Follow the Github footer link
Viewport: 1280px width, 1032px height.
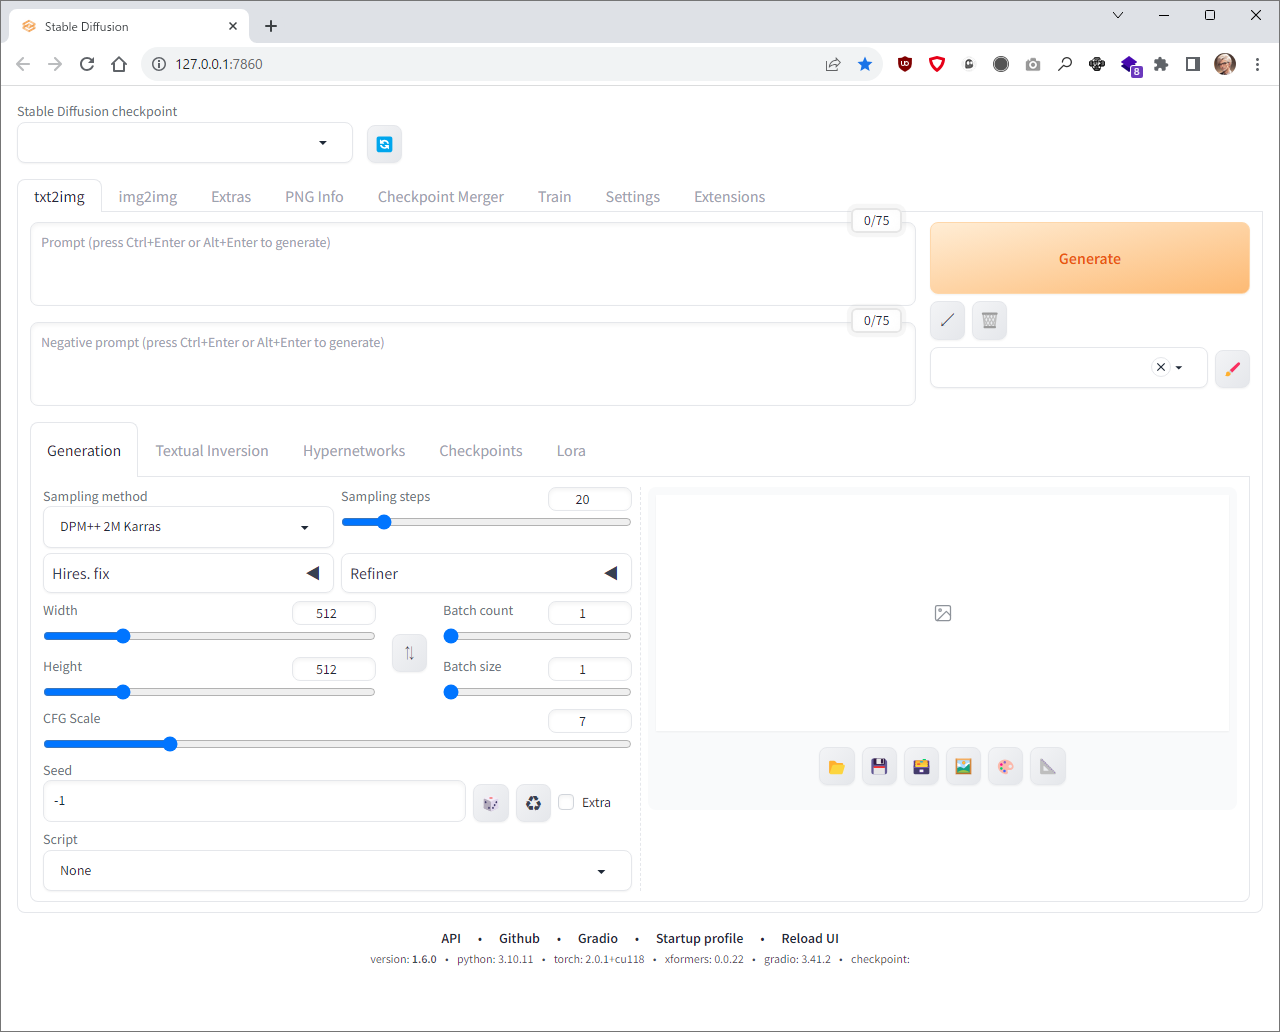tap(520, 939)
